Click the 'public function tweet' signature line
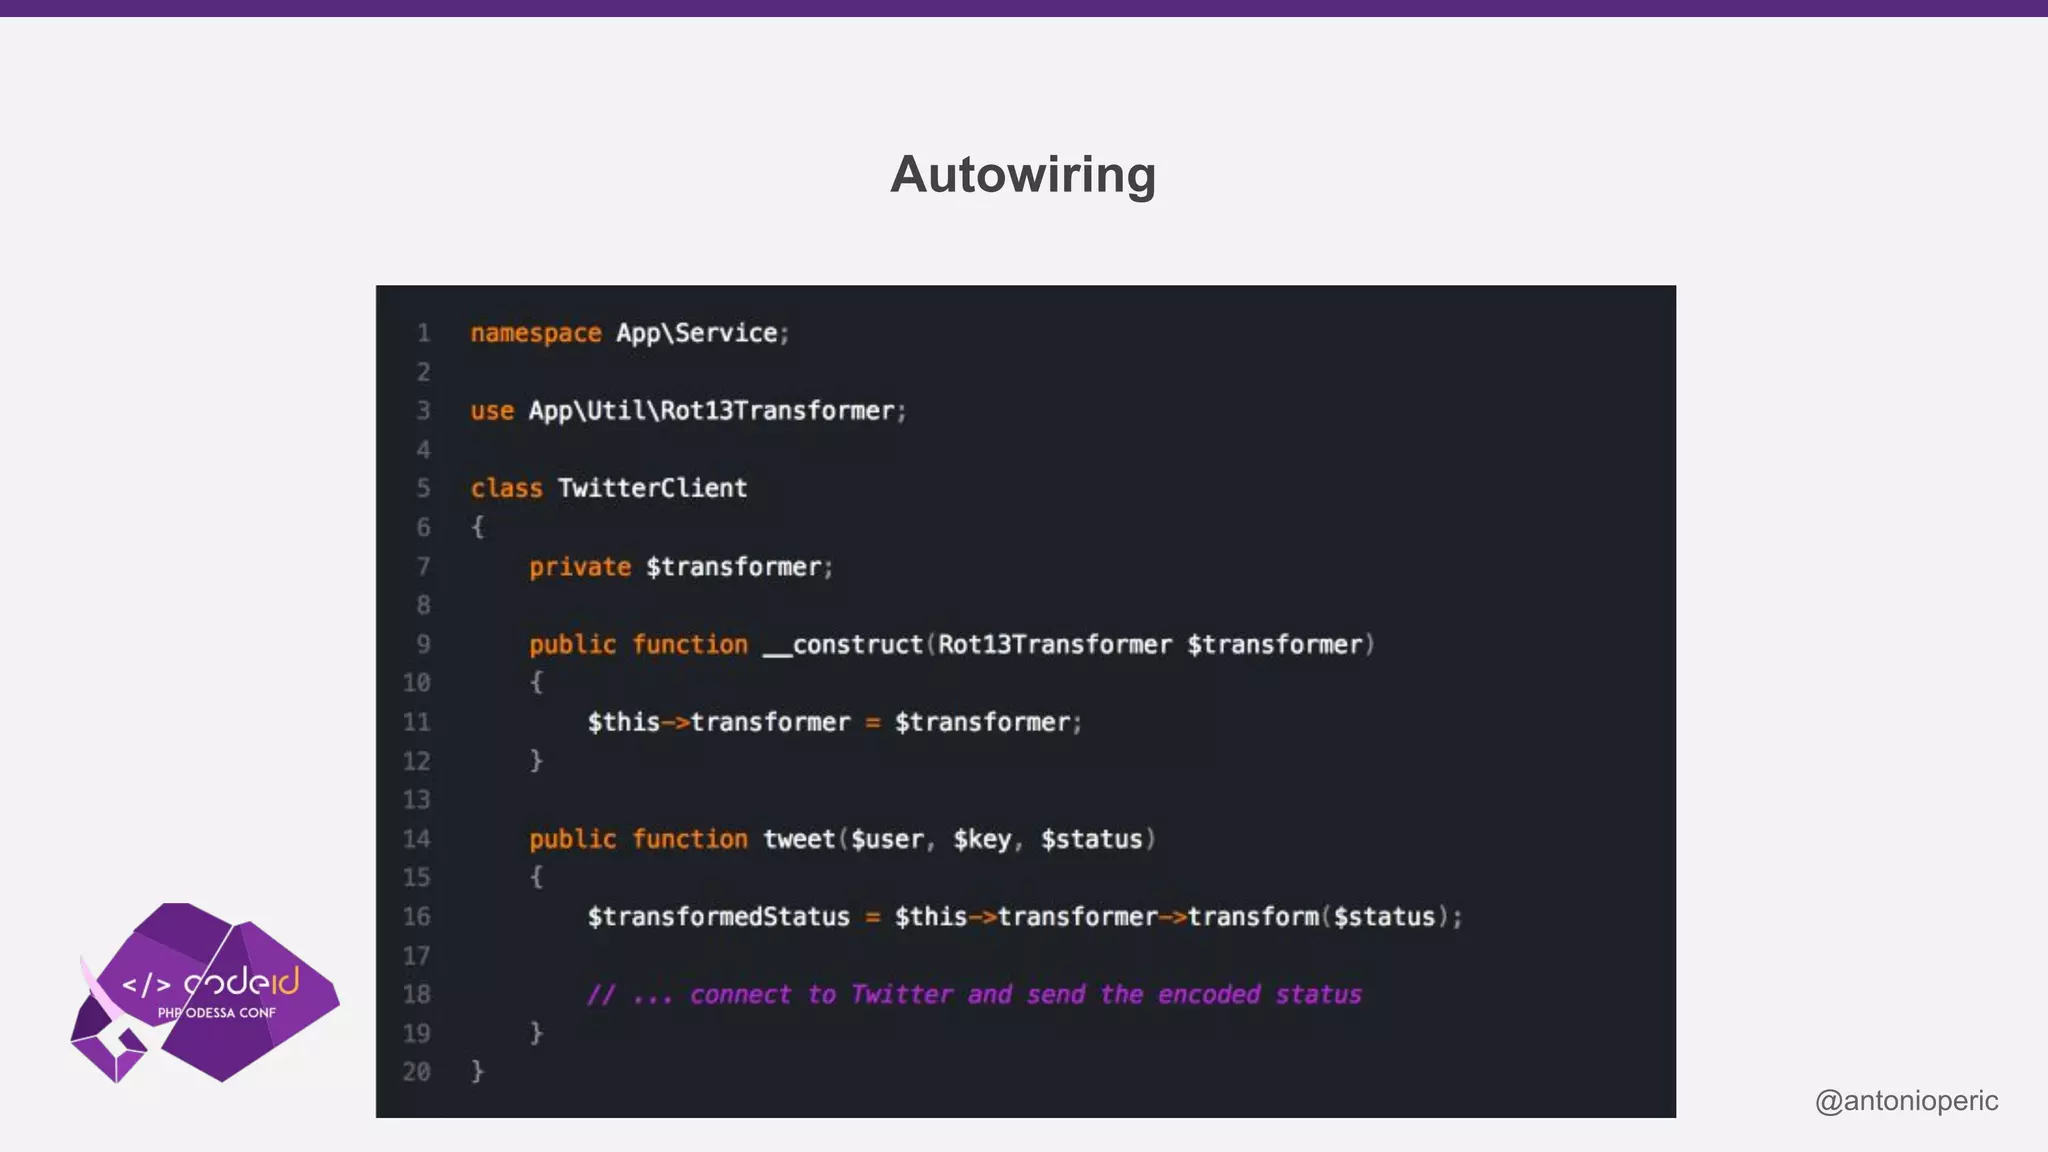 click(x=843, y=839)
